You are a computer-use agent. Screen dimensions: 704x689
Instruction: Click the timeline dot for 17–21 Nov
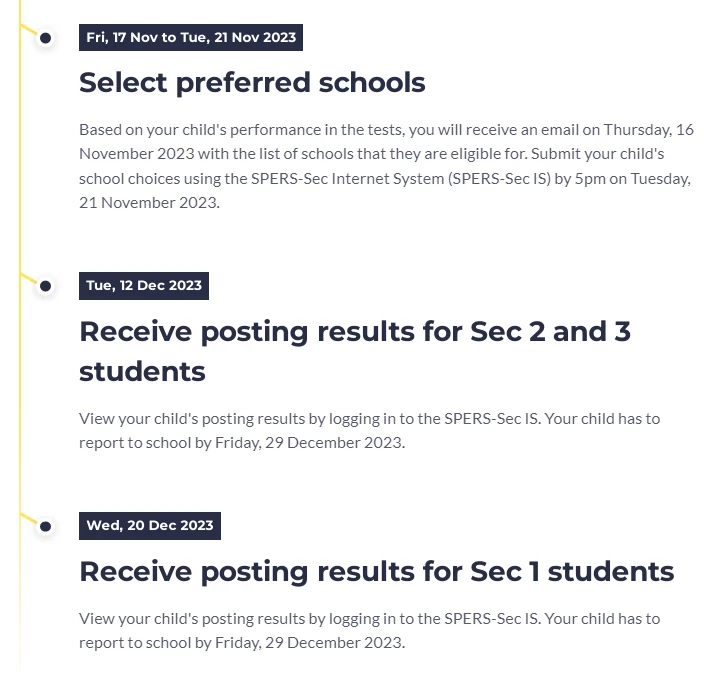click(x=45, y=38)
